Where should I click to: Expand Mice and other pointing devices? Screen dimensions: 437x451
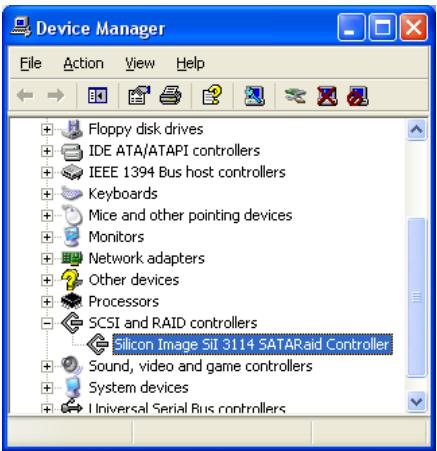(47, 215)
